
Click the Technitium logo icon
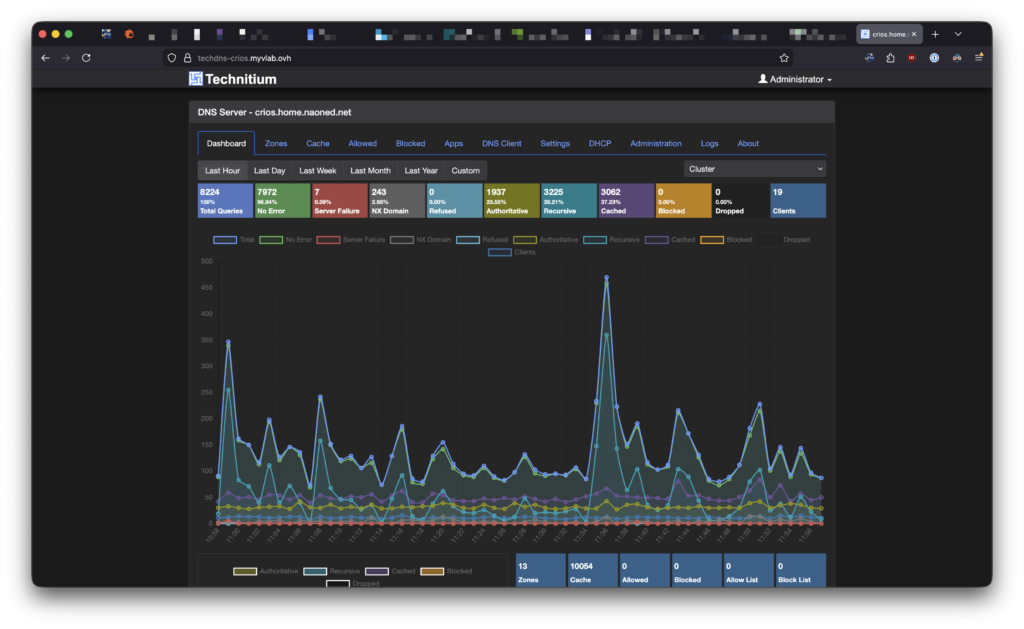(196, 79)
